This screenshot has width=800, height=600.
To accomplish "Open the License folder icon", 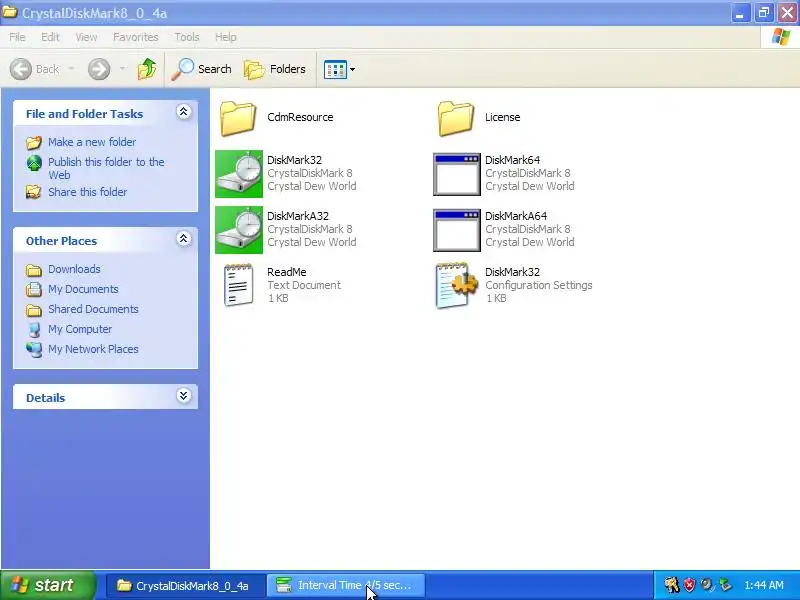I will tap(456, 118).
